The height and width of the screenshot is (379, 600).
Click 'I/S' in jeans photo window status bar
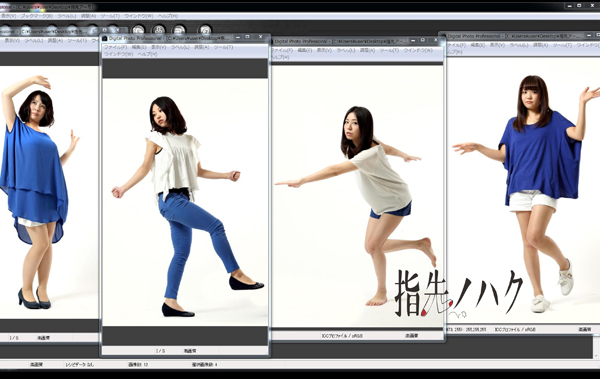160,351
